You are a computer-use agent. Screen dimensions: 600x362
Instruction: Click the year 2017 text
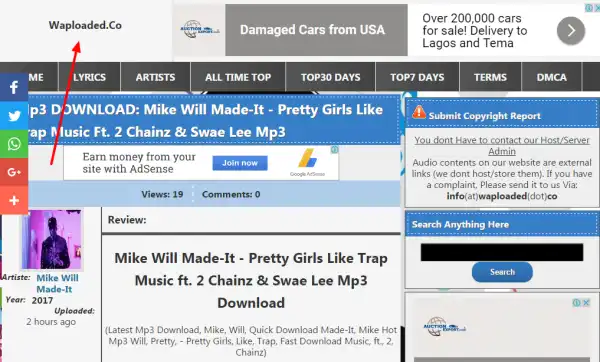[x=42, y=300]
